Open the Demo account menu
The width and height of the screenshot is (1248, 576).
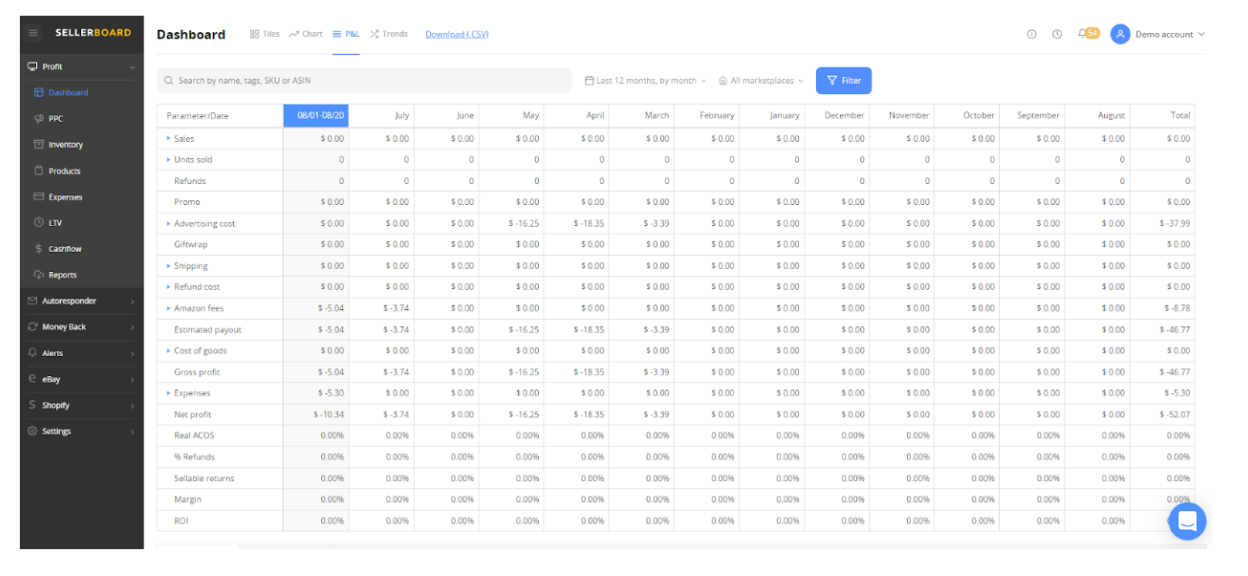click(x=1158, y=34)
